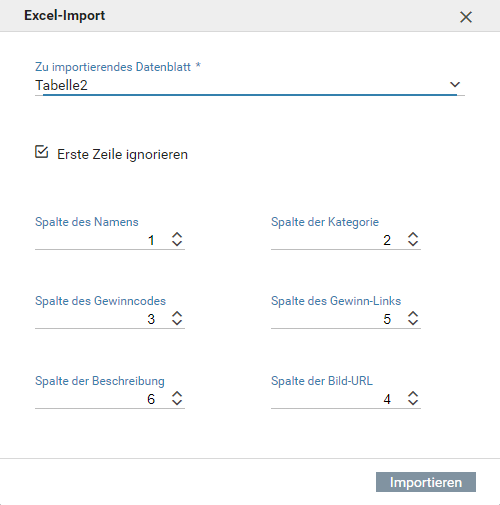Increase the Spalte des Gewinn-Links value
This screenshot has width=500, height=505.
pos(413,314)
